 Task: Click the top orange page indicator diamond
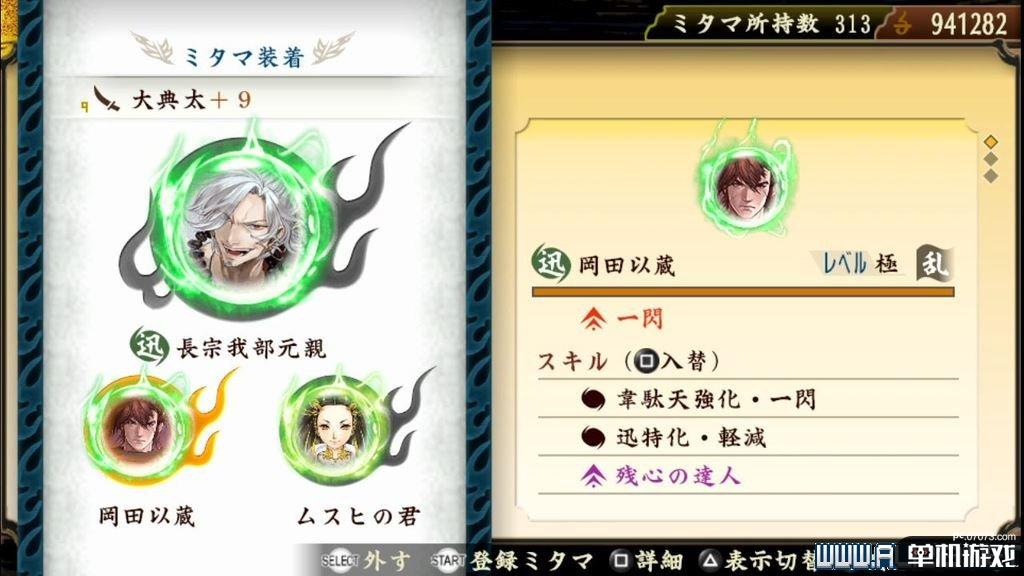click(x=991, y=142)
